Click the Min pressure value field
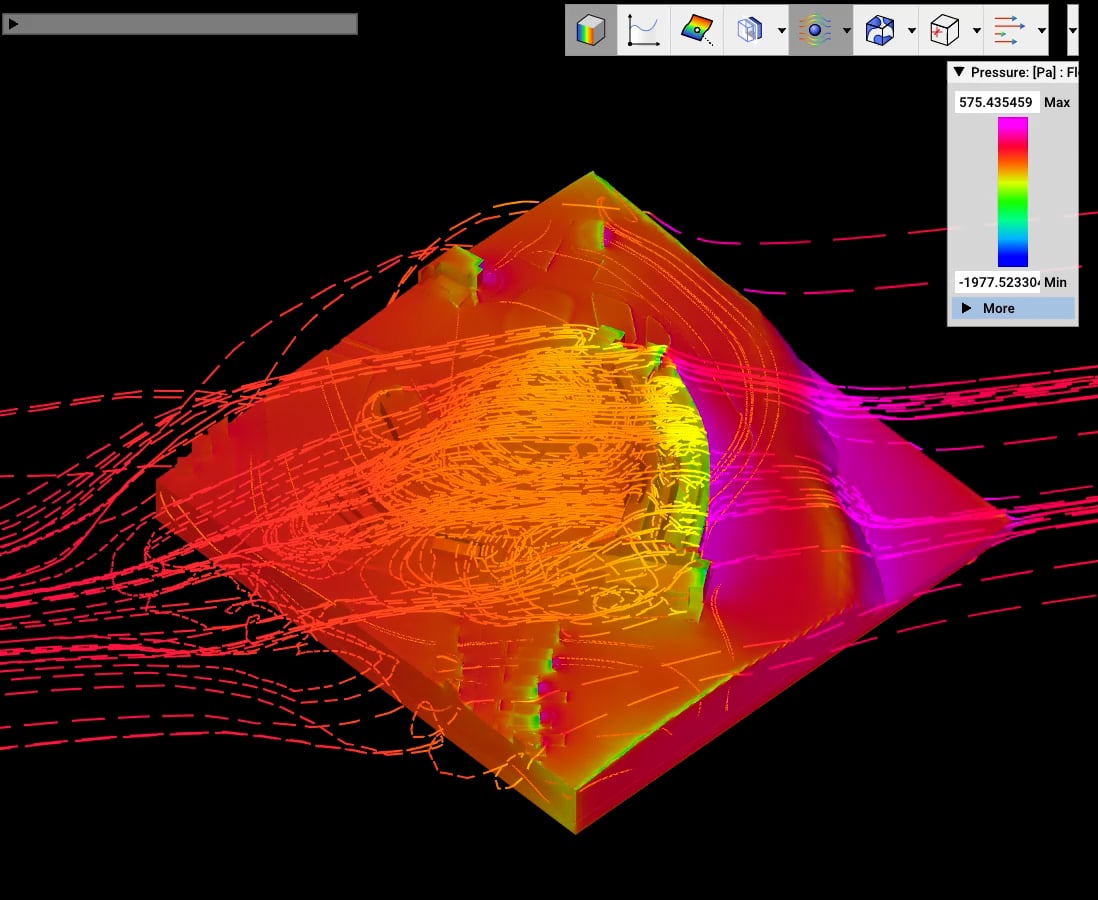This screenshot has width=1098, height=900. [x=997, y=282]
